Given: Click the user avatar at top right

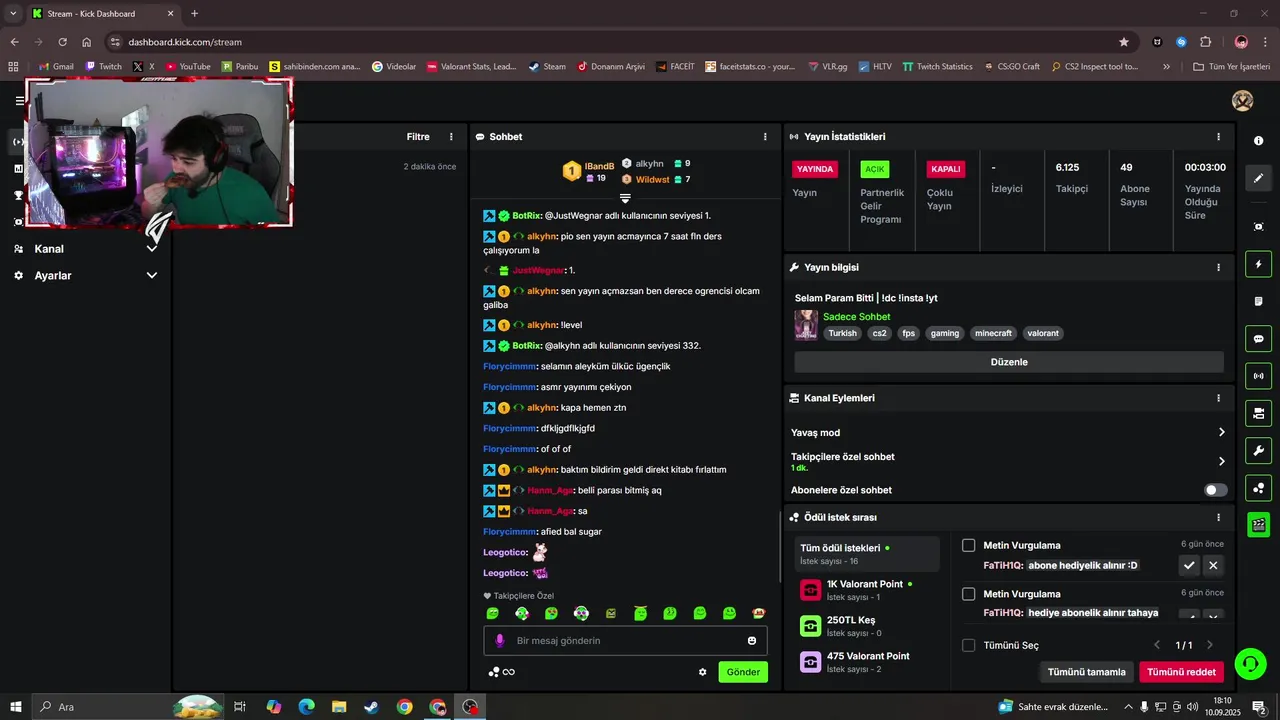Looking at the screenshot, I should (x=1242, y=101).
